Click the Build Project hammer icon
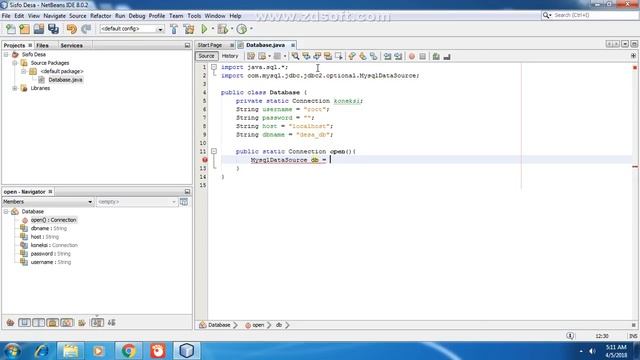 click(x=174, y=29)
